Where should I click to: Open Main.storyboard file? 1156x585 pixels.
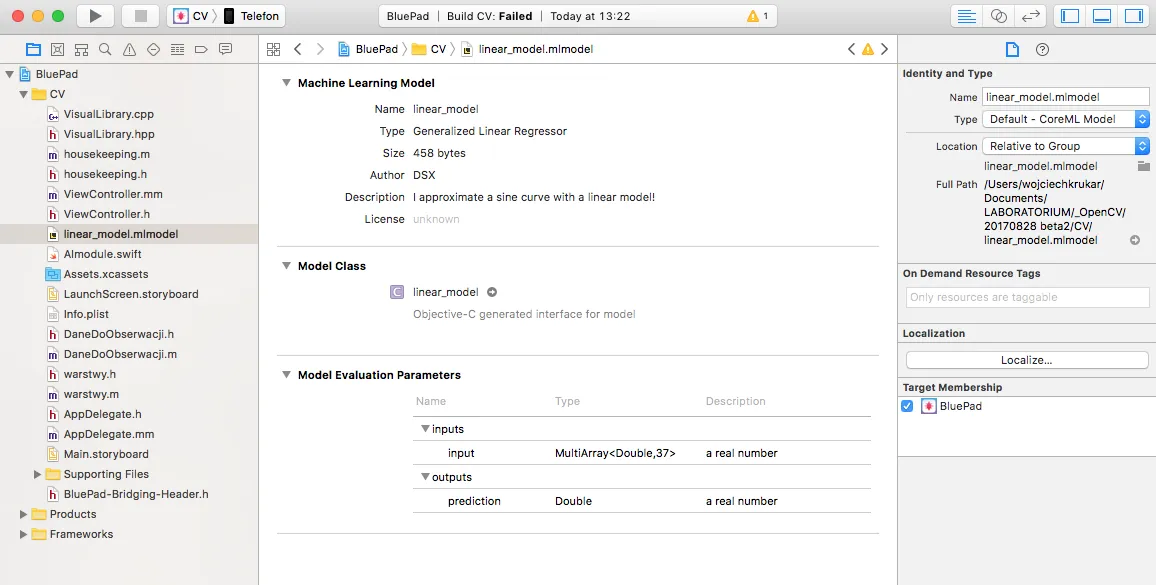105,454
